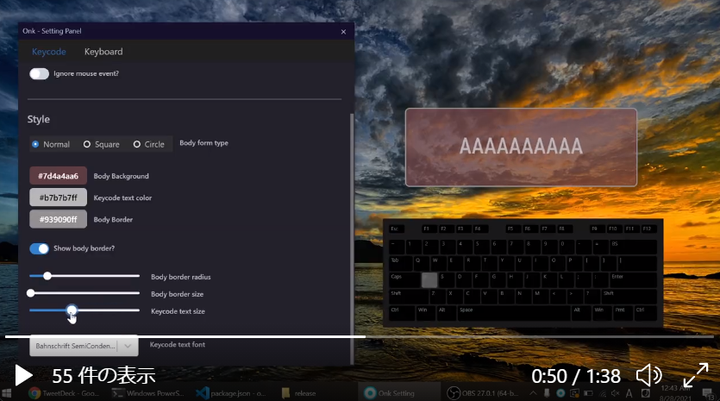The height and width of the screenshot is (401, 720).
Task: Expand the video to fullscreen
Action: tap(696, 375)
